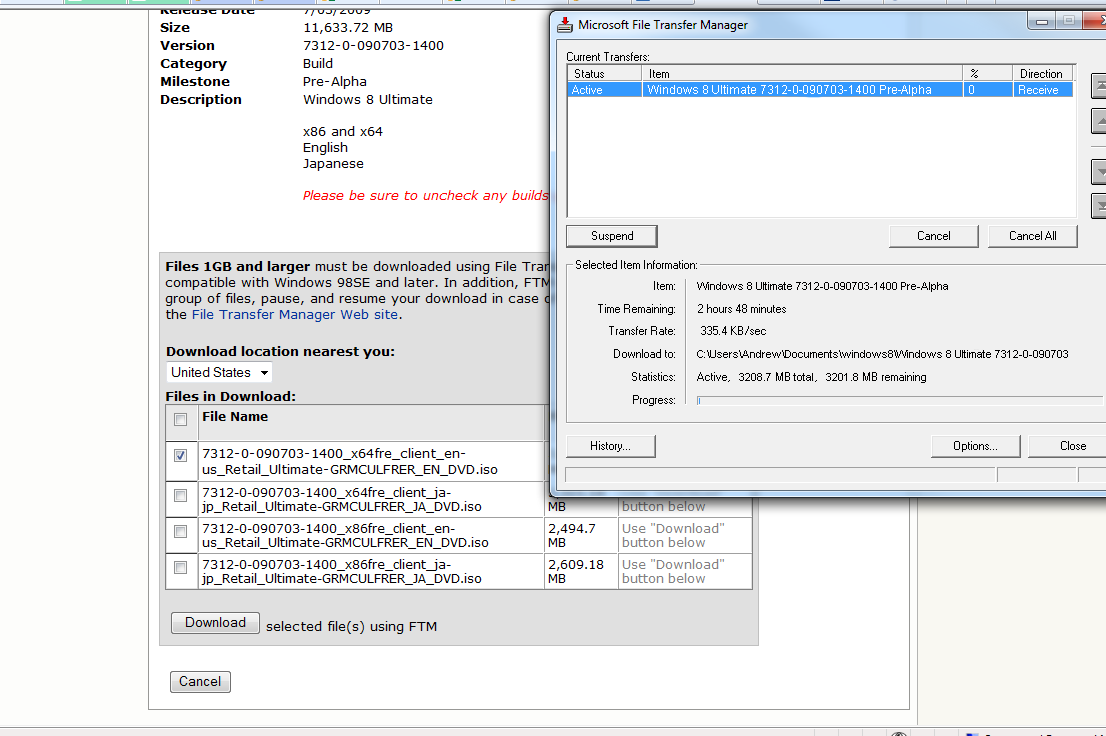The height and width of the screenshot is (736, 1106).
Task: Click the 7312-0-090703-1400 version value on page
Action: (373, 46)
